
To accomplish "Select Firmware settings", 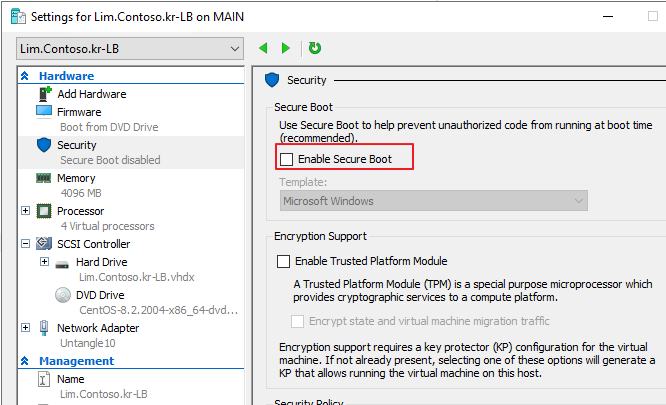I will coord(79,112).
